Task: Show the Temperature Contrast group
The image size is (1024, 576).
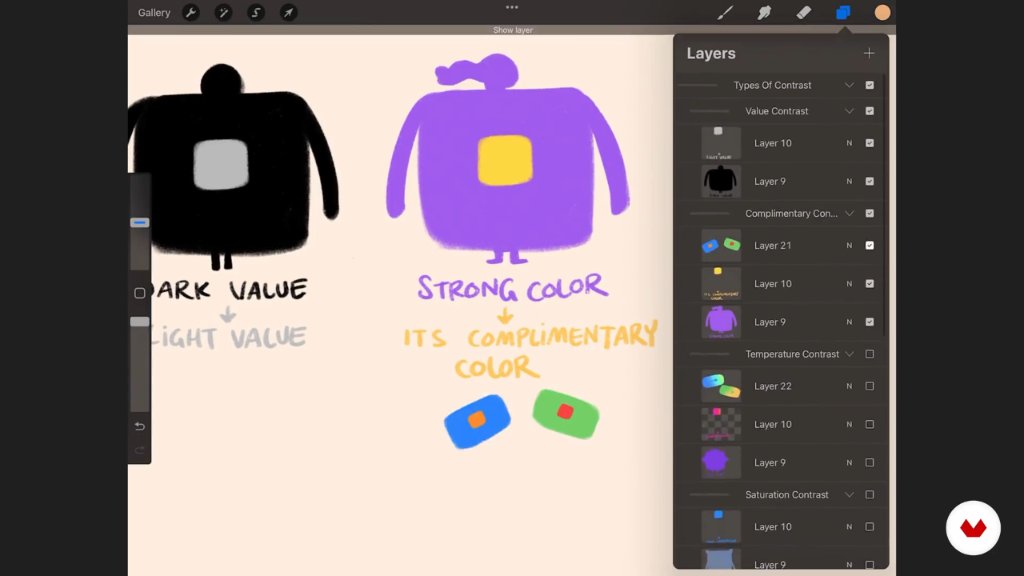Action: (x=869, y=354)
